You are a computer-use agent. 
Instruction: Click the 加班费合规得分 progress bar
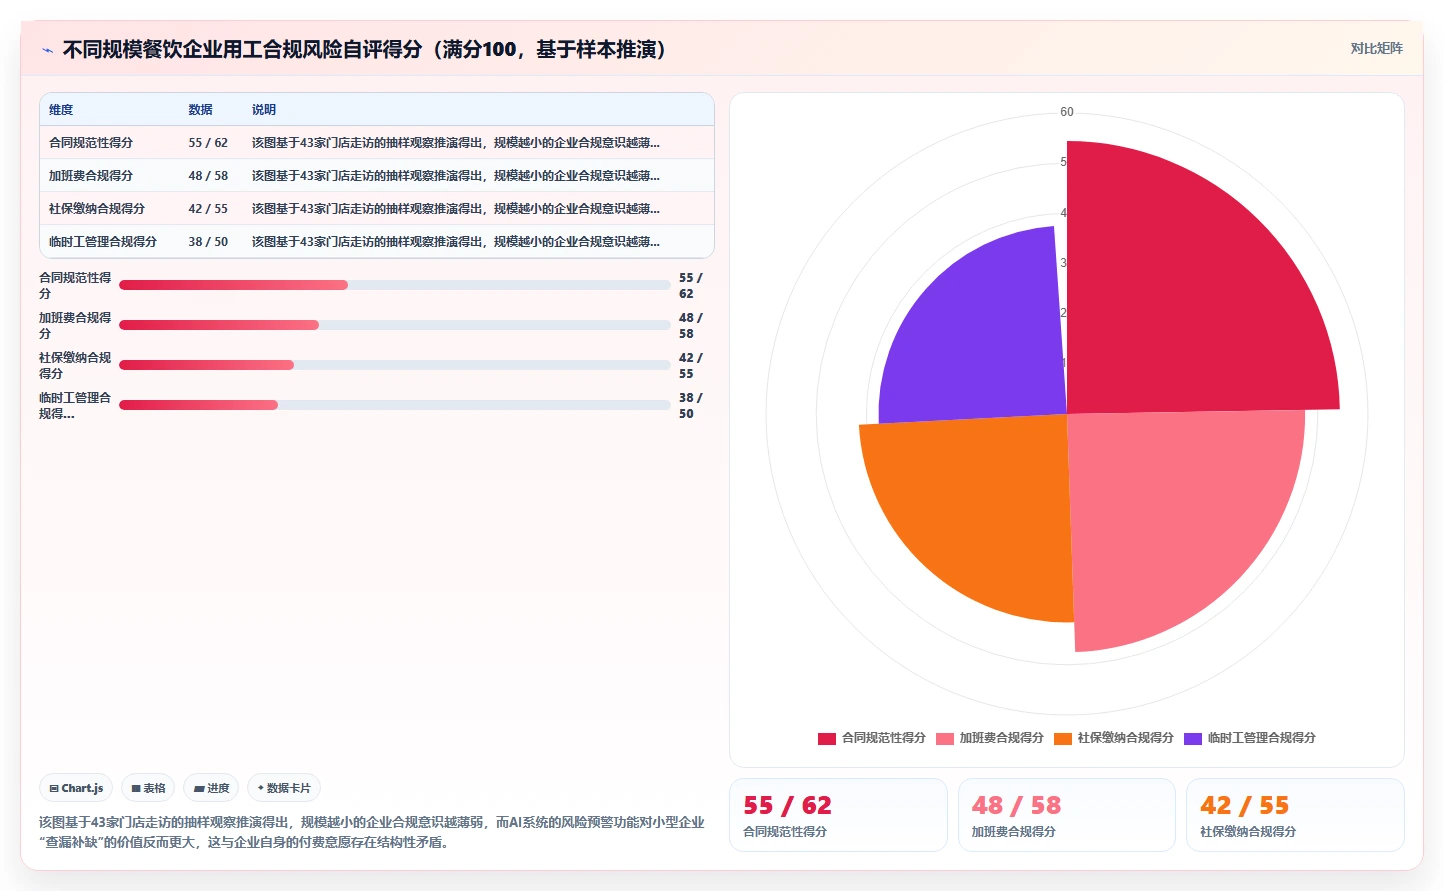point(395,325)
